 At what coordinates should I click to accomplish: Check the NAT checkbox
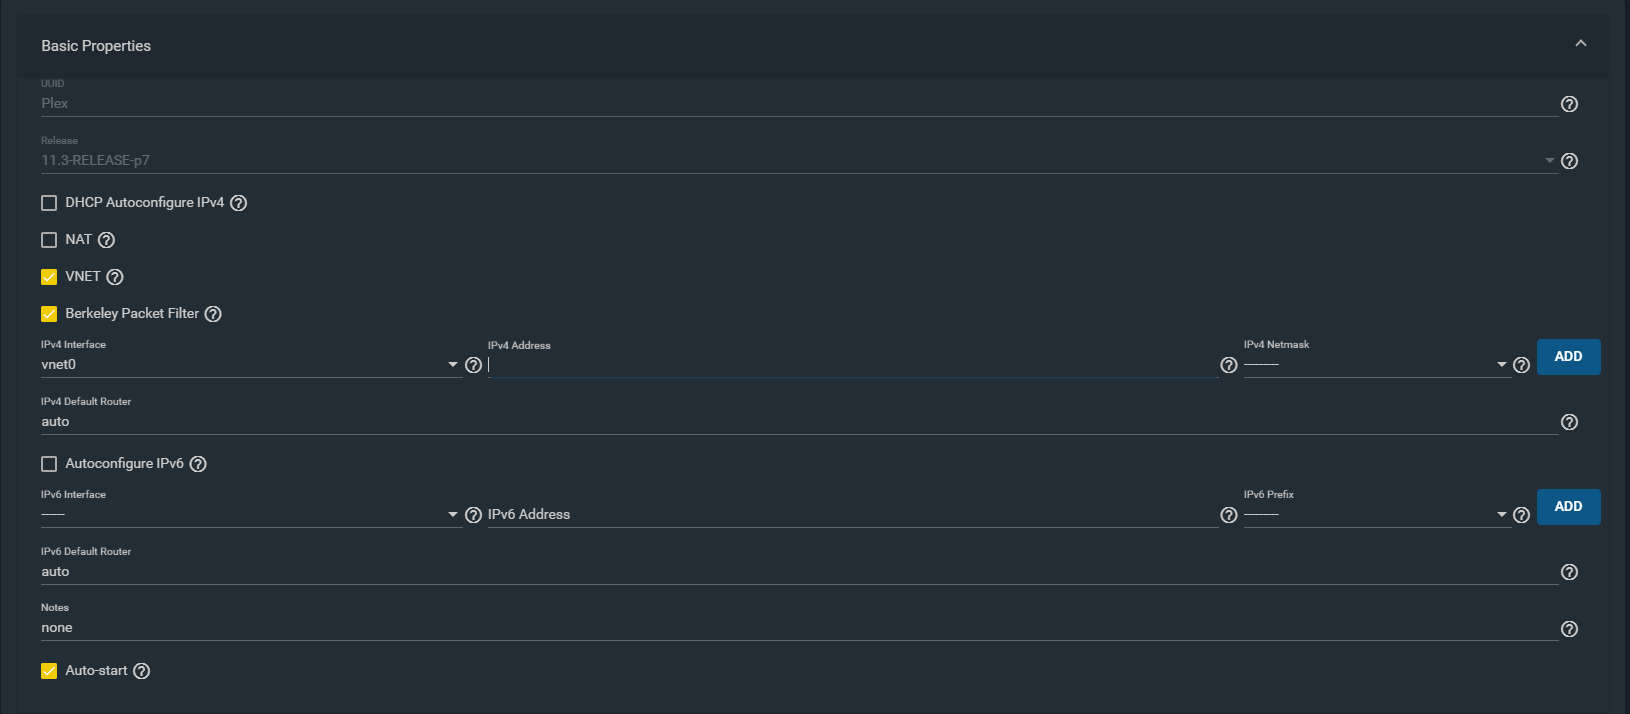click(49, 240)
